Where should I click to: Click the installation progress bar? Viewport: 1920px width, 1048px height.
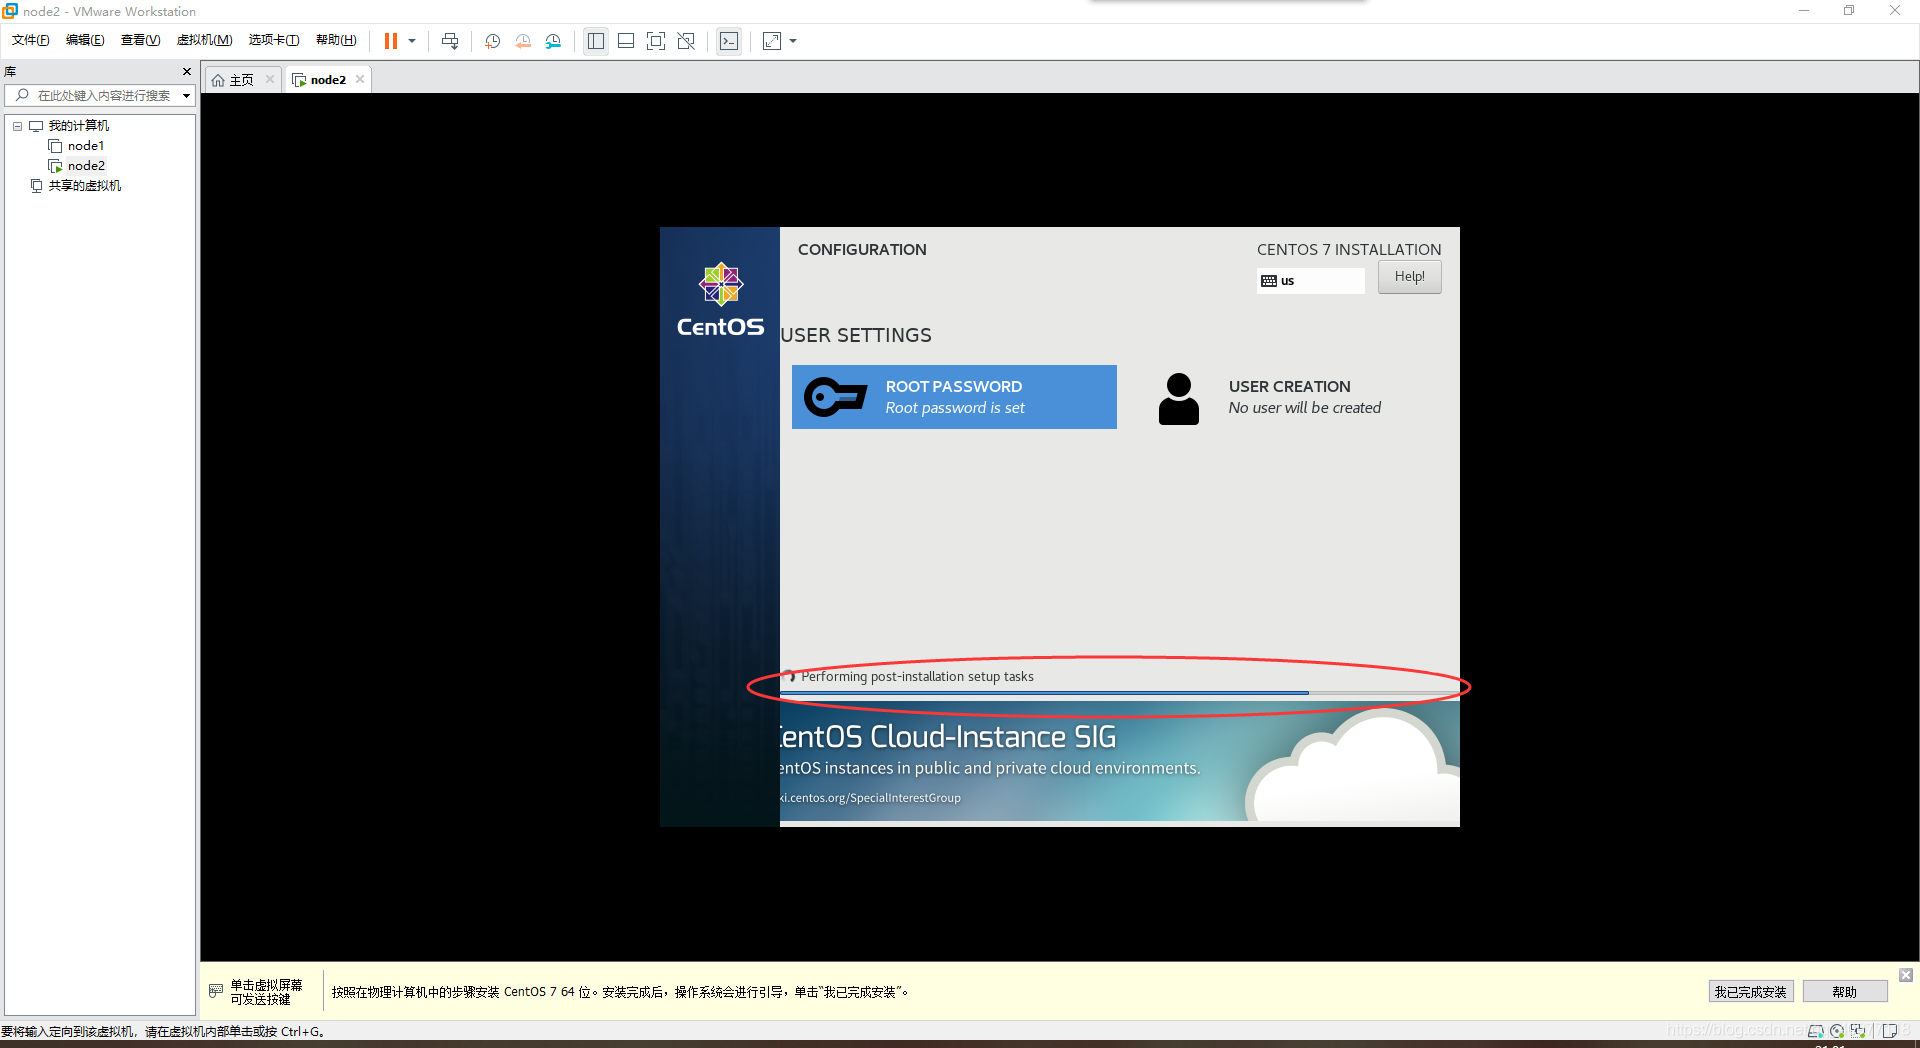tap(1119, 693)
